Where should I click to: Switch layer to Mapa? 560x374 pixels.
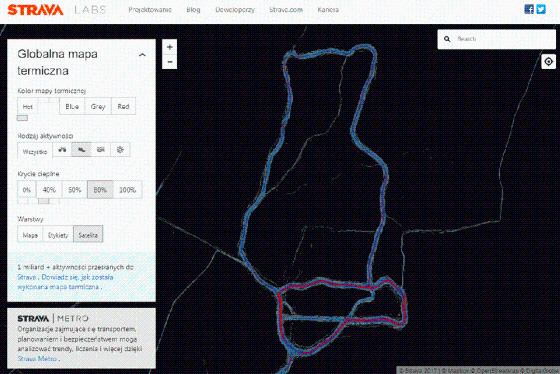point(30,235)
